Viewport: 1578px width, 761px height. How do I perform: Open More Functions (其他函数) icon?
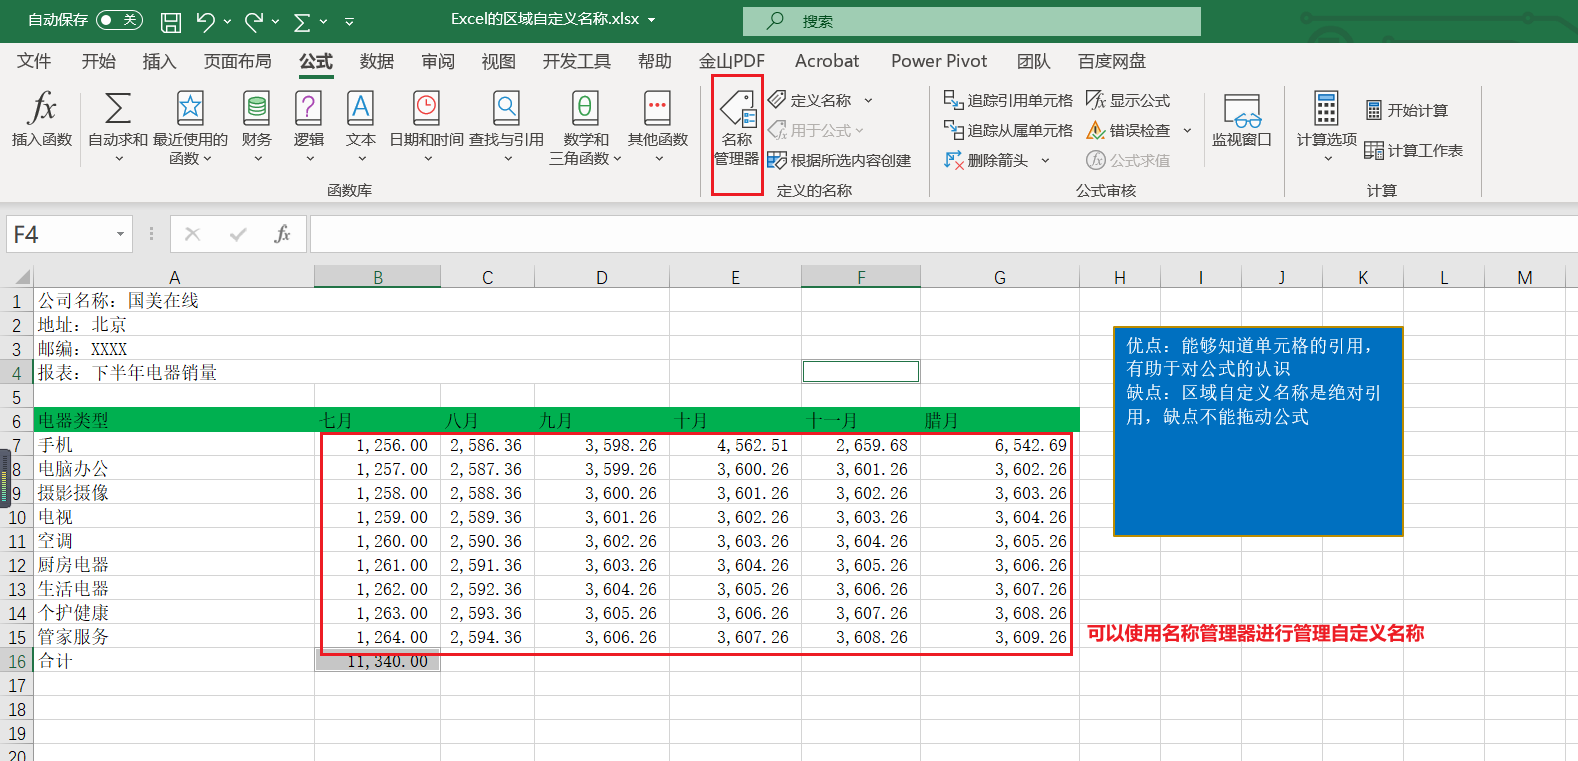(657, 108)
